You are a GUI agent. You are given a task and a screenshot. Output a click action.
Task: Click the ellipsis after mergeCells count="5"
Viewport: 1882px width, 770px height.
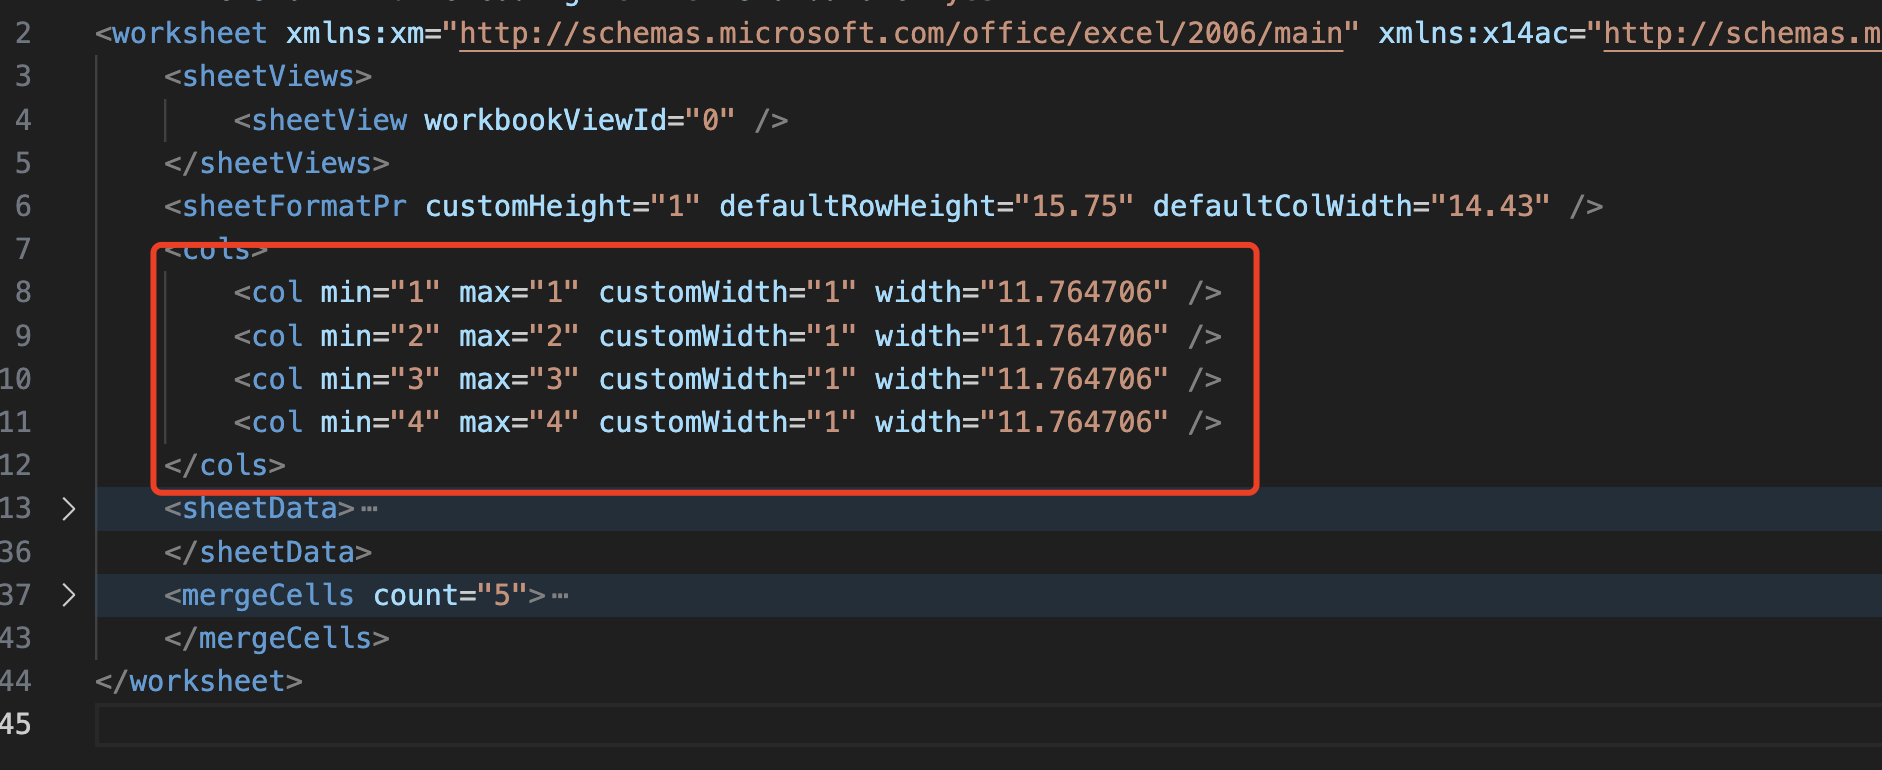[560, 596]
